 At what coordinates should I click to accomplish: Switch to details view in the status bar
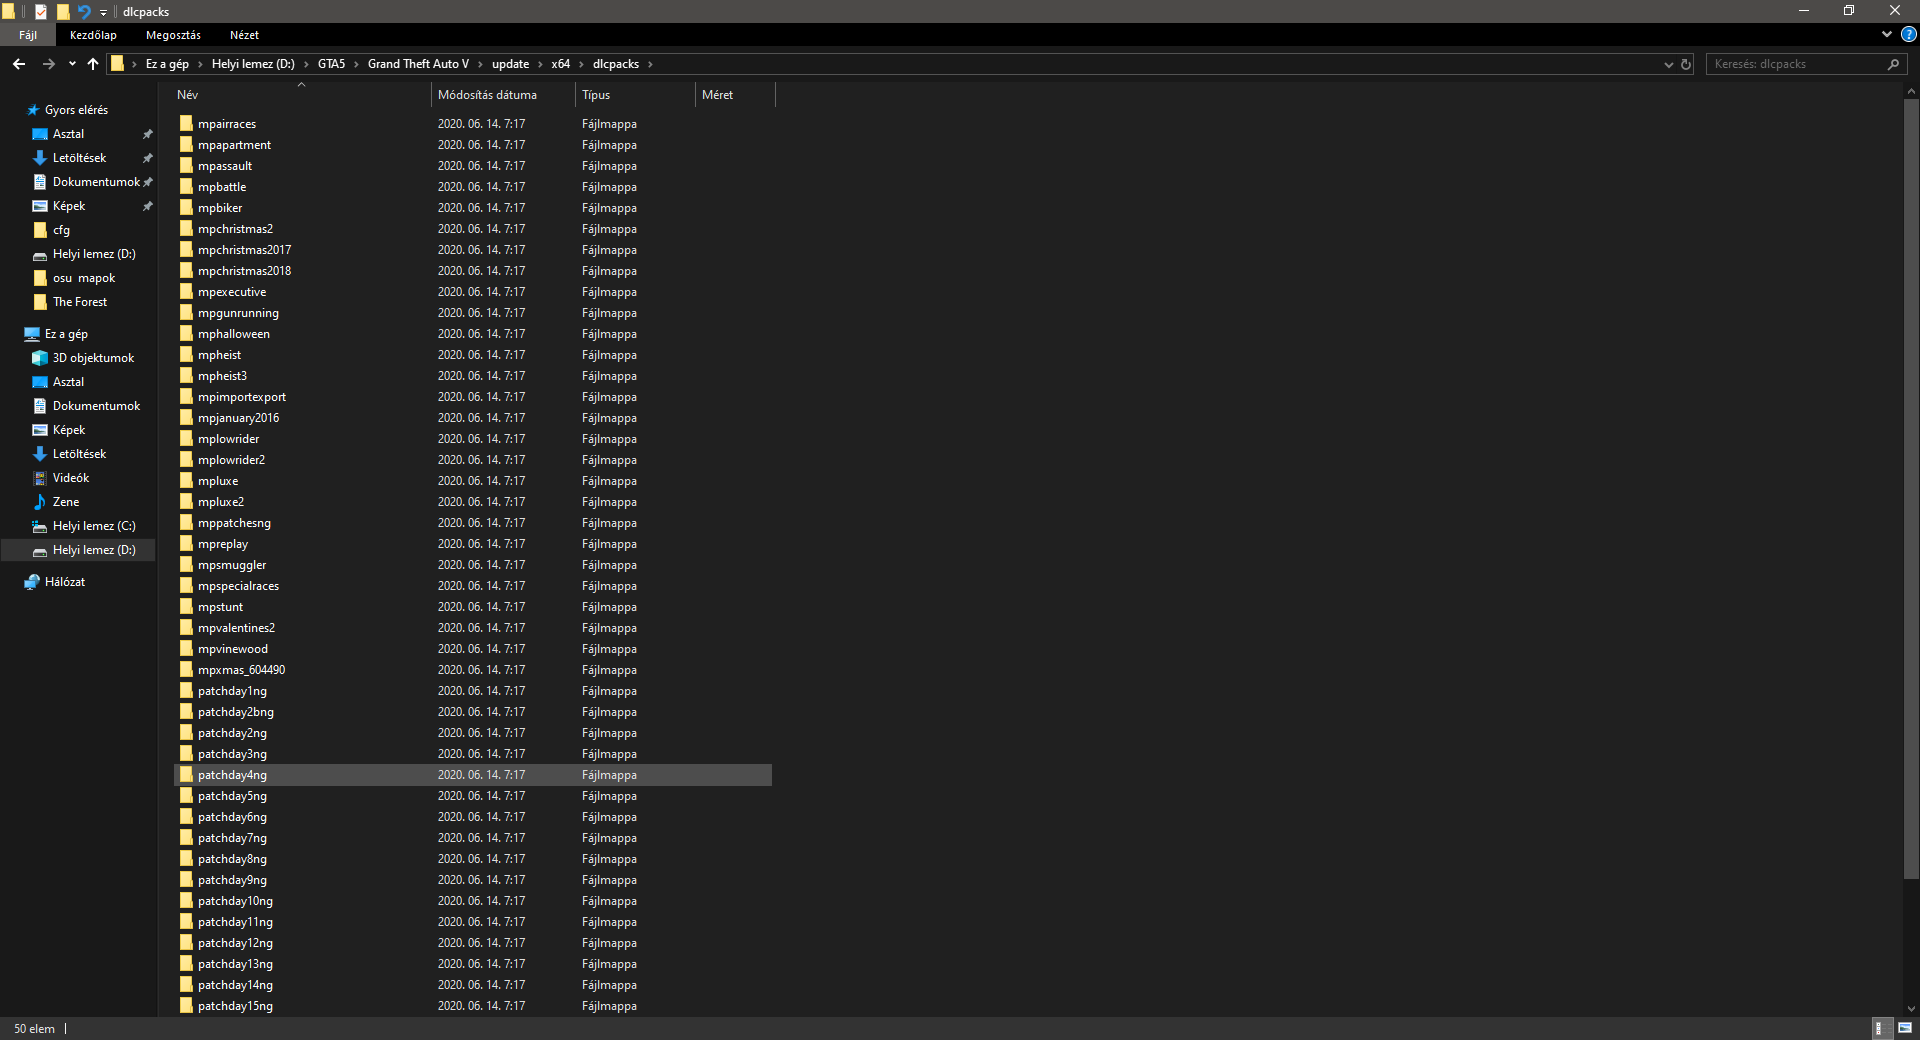1883,1028
